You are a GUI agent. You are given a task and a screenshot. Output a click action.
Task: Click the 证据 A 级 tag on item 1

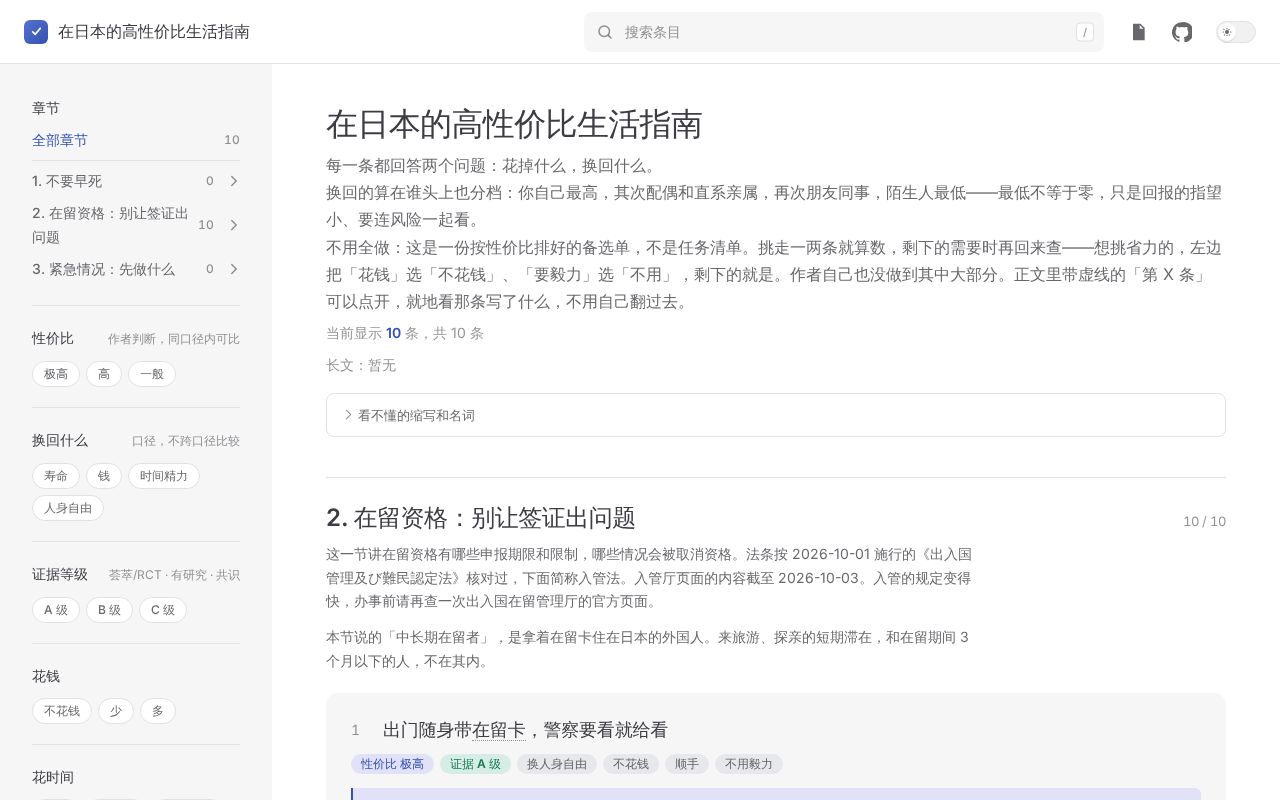point(475,764)
